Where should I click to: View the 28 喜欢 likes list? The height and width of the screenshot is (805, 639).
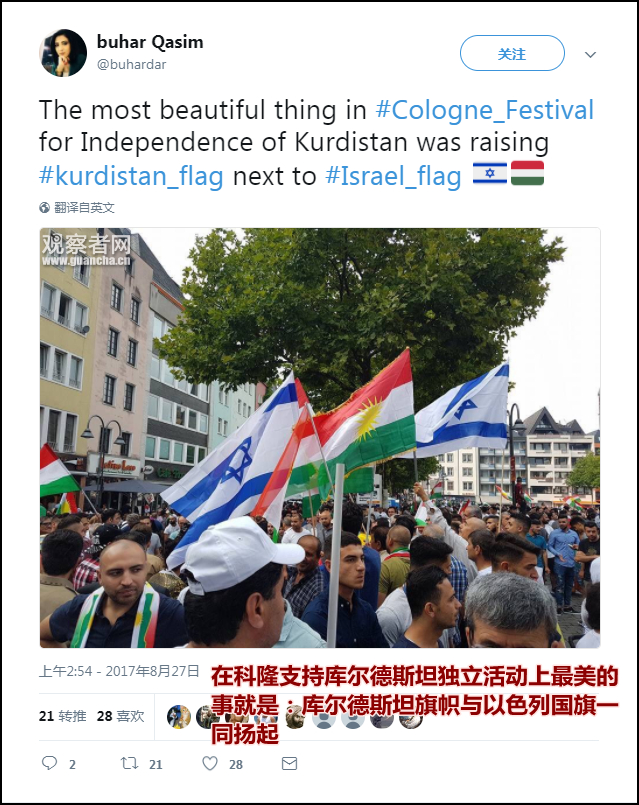click(121, 716)
